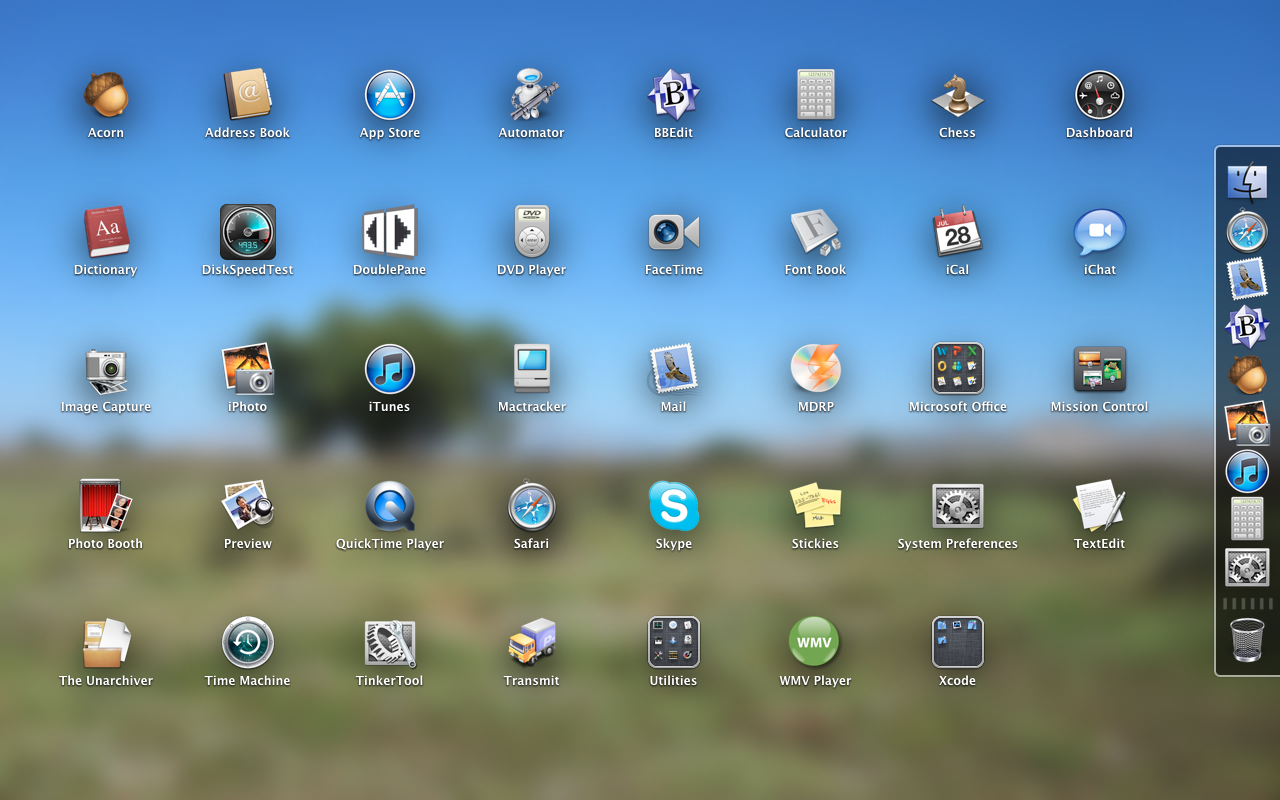This screenshot has height=800, width=1280.
Task: Open Stickies
Action: [815, 506]
